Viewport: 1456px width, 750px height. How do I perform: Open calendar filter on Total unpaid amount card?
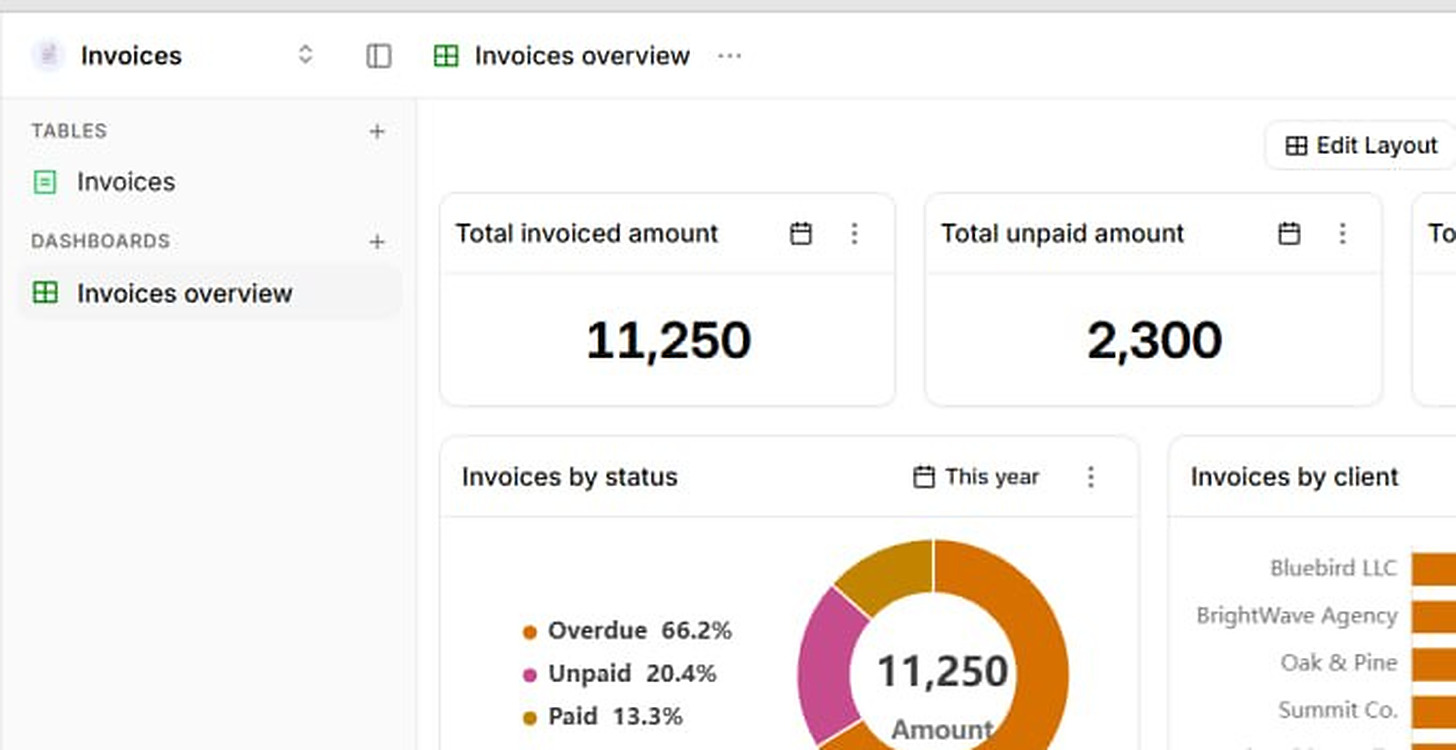pos(1290,234)
